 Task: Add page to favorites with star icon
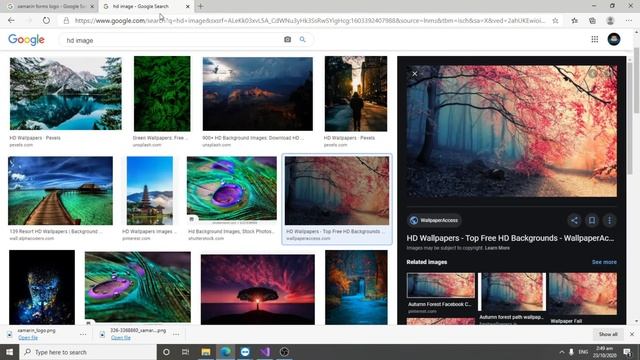click(x=555, y=20)
